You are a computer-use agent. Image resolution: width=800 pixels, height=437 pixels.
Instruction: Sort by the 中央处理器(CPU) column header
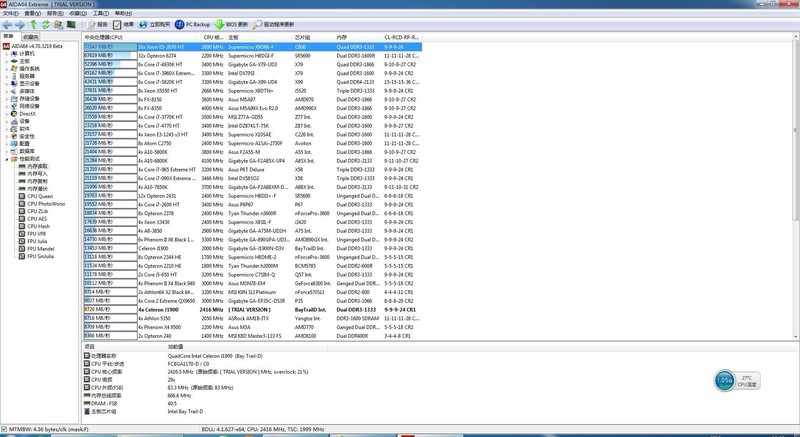140,37
